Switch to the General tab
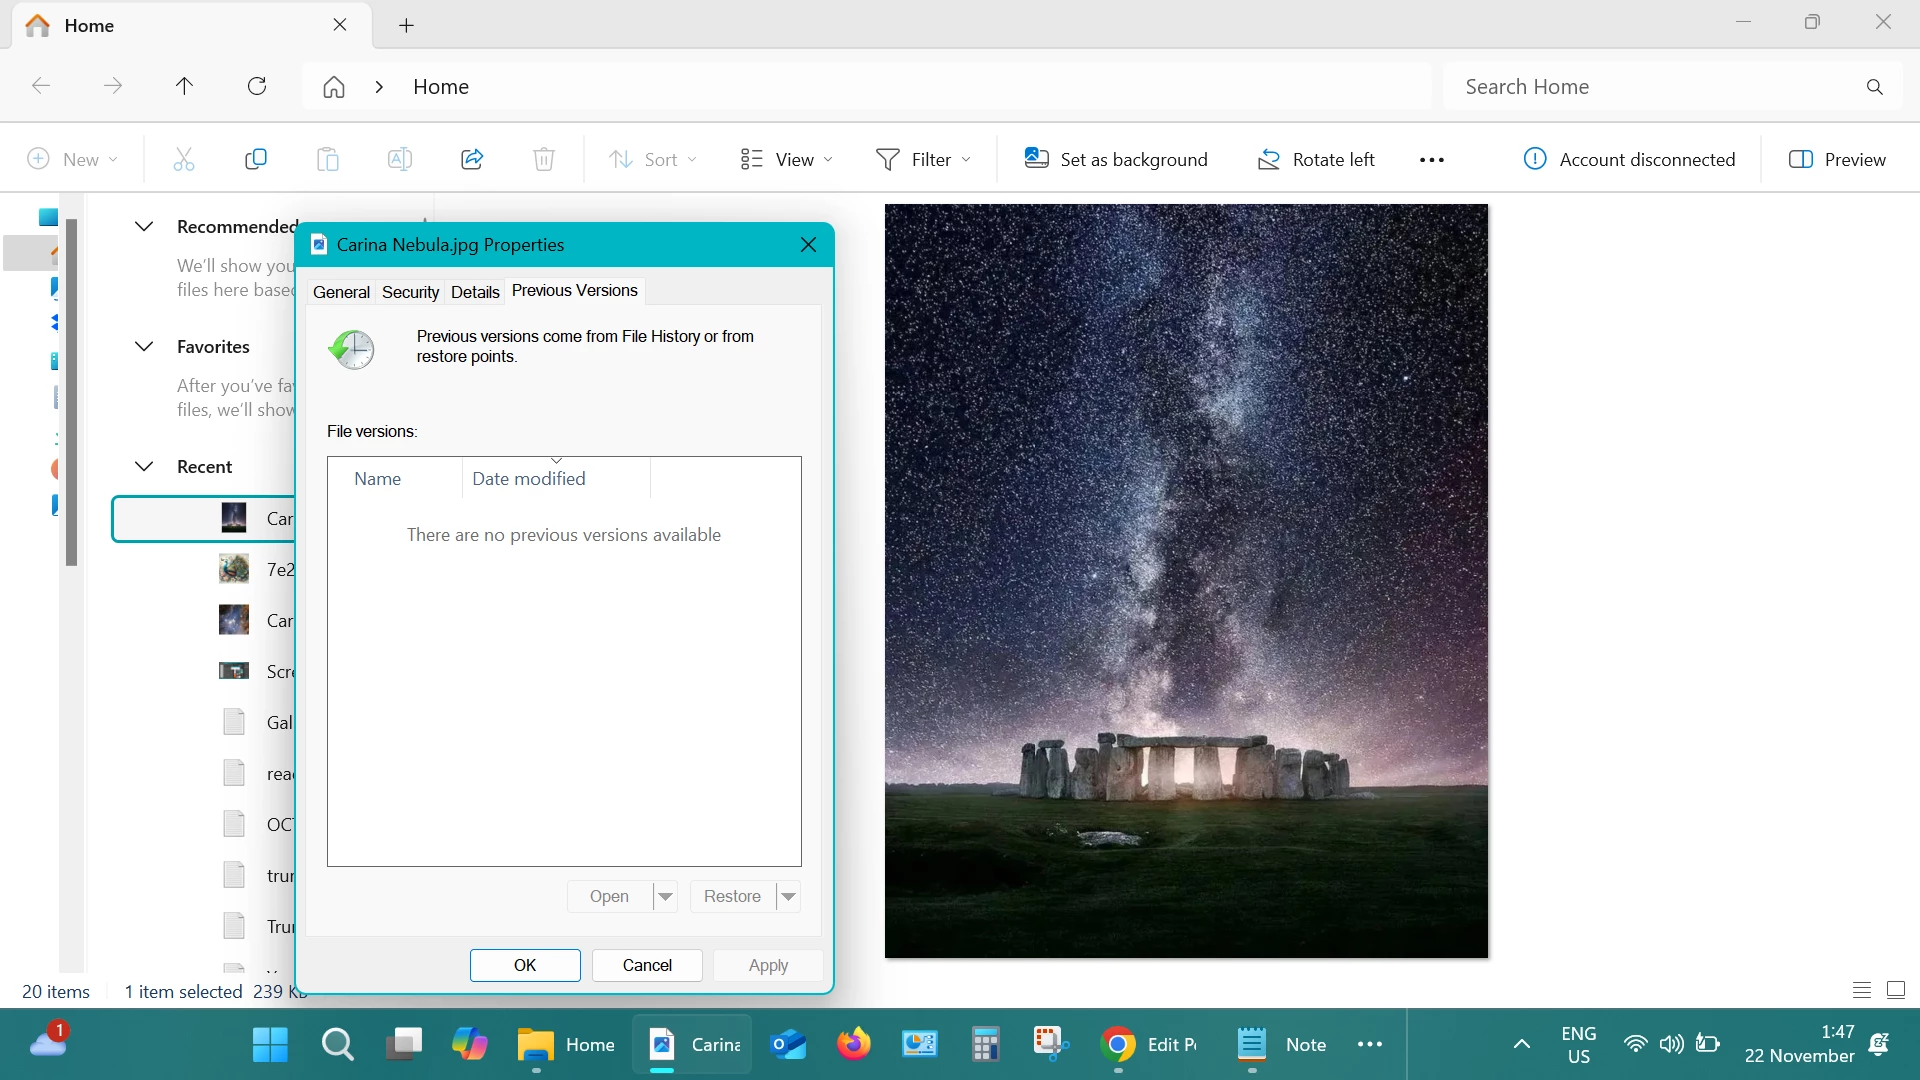Viewport: 1920px width, 1080px height. pos(341,292)
